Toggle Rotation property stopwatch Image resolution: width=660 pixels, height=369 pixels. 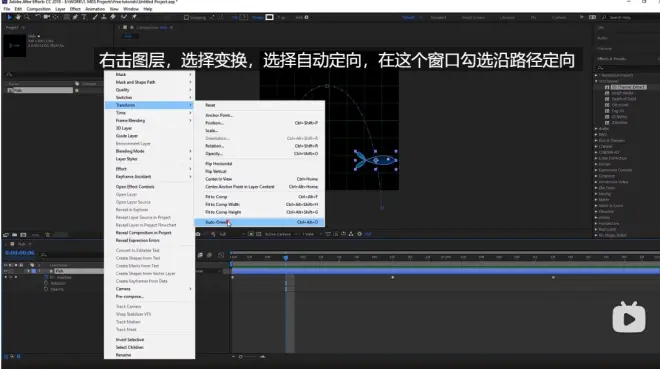(46, 283)
